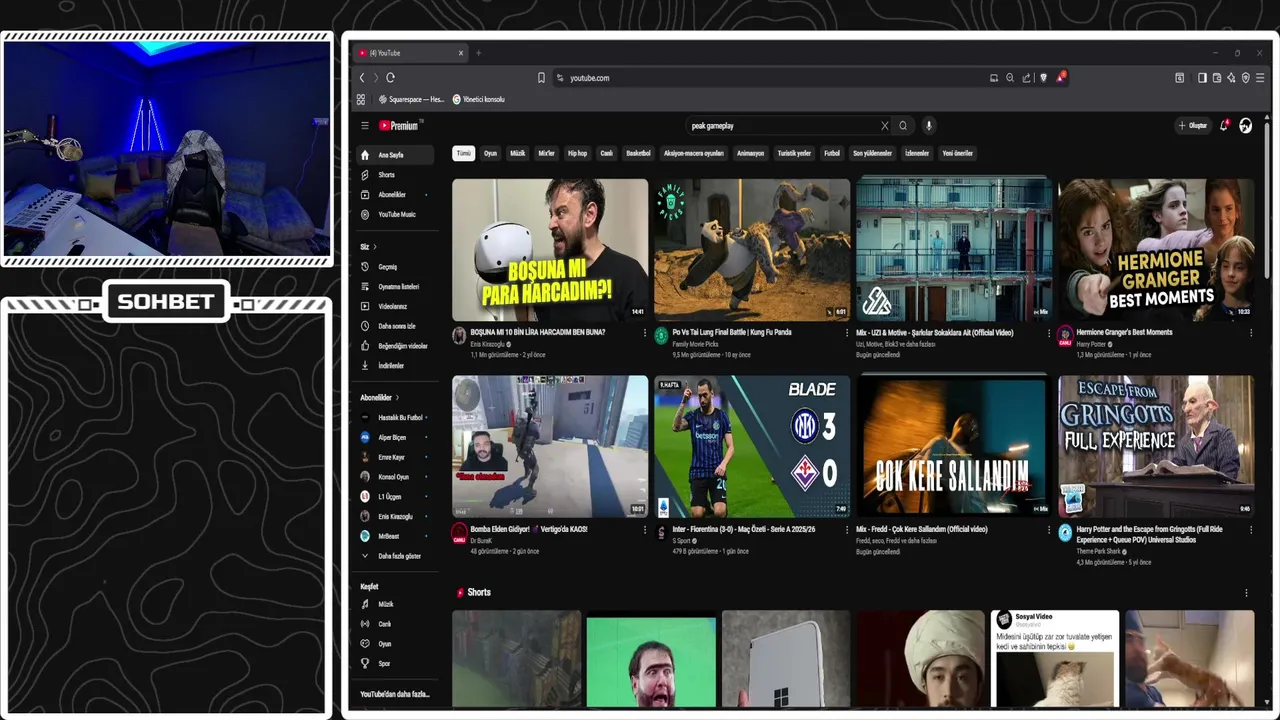This screenshot has height=720, width=1280.
Task: Click the magnifier search button
Action: (903, 126)
